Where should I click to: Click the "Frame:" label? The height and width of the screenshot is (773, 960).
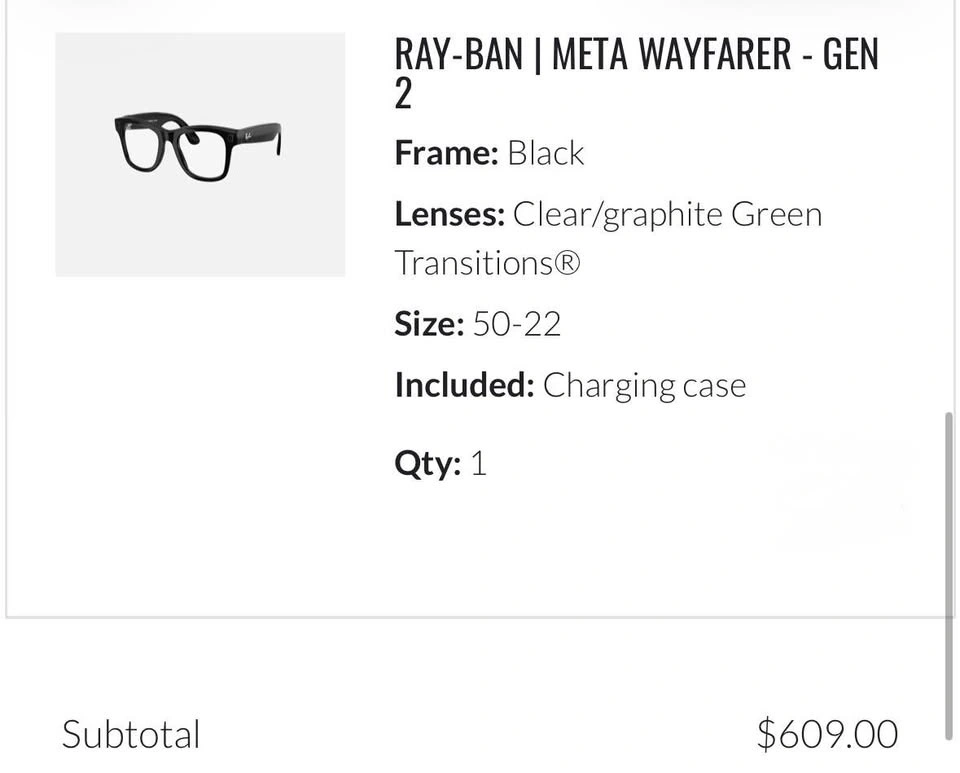coord(446,153)
